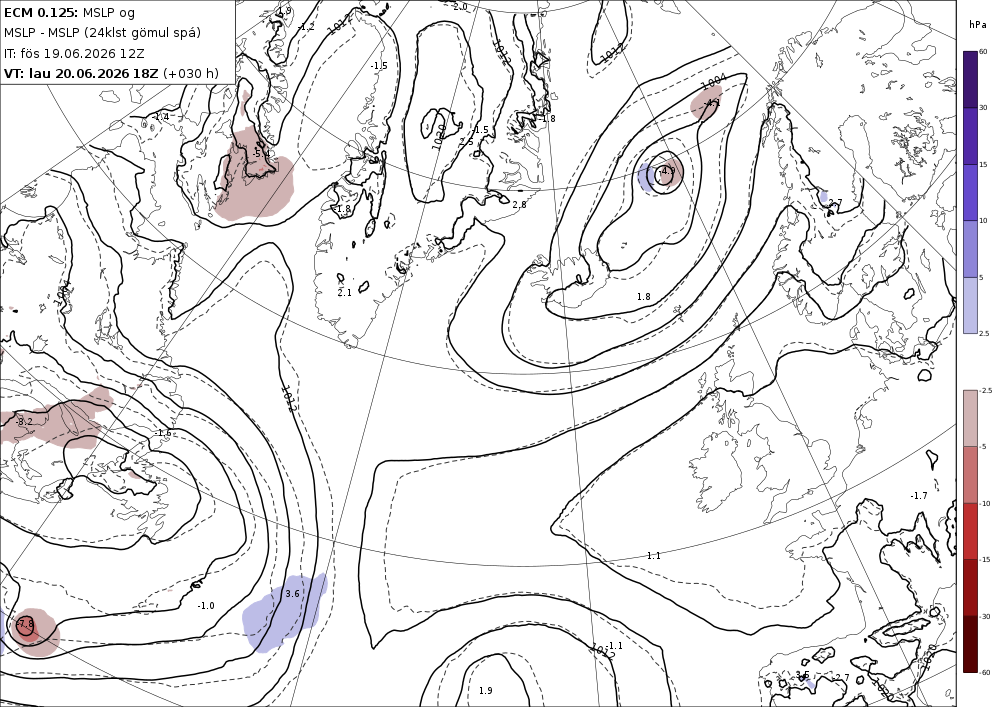1000x707 pixels.
Task: Click the '-1.4' difference value
Action: click(161, 117)
